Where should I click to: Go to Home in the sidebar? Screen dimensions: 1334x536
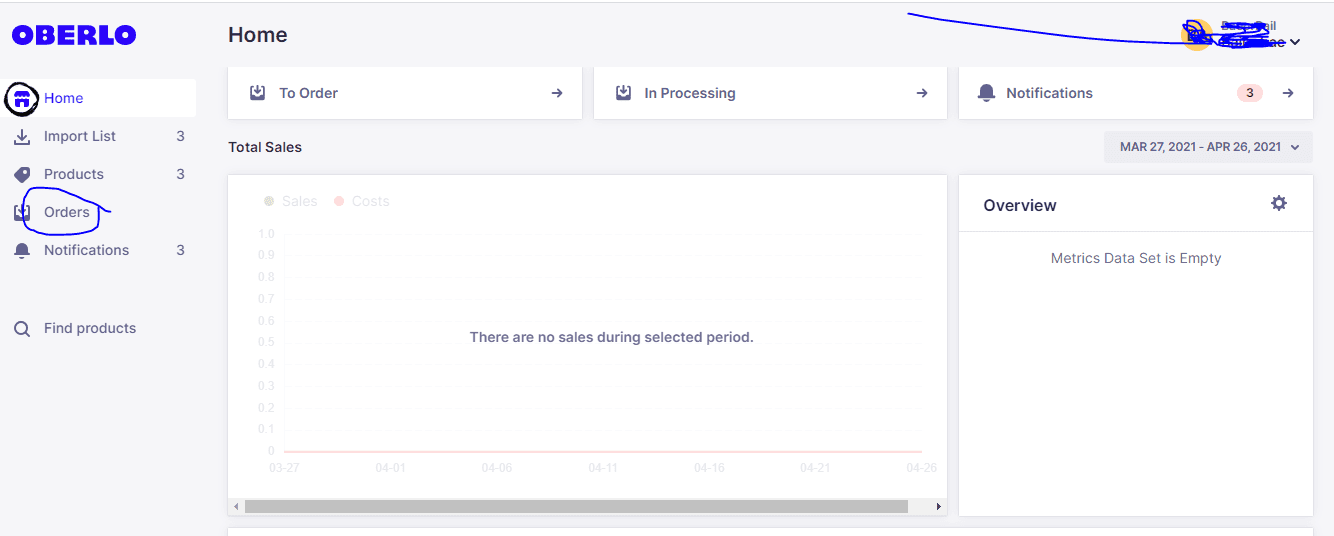point(100,98)
